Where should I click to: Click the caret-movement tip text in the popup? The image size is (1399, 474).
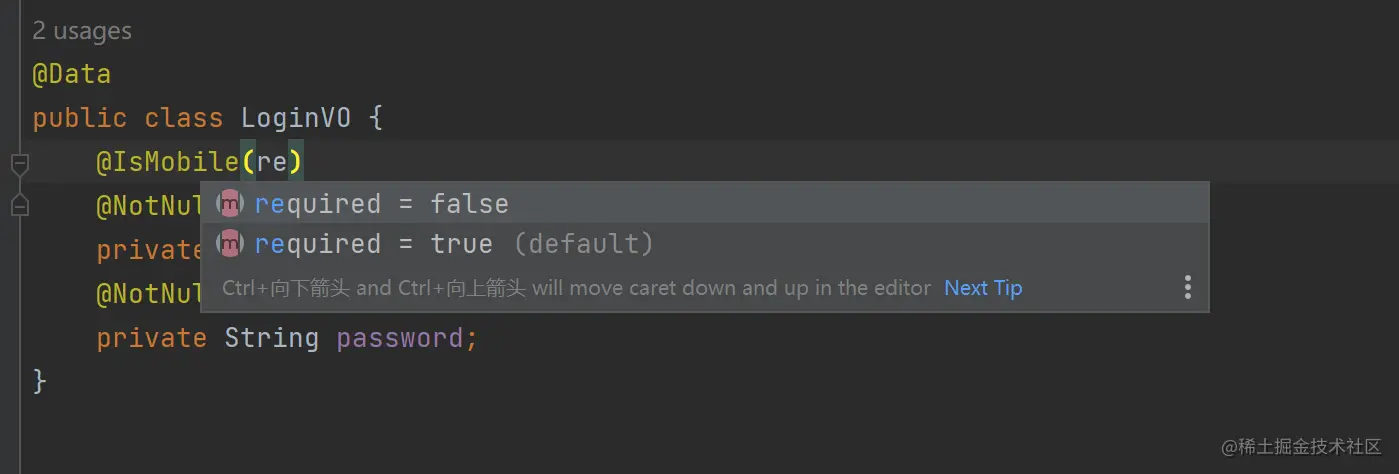pyautogui.click(x=576, y=288)
